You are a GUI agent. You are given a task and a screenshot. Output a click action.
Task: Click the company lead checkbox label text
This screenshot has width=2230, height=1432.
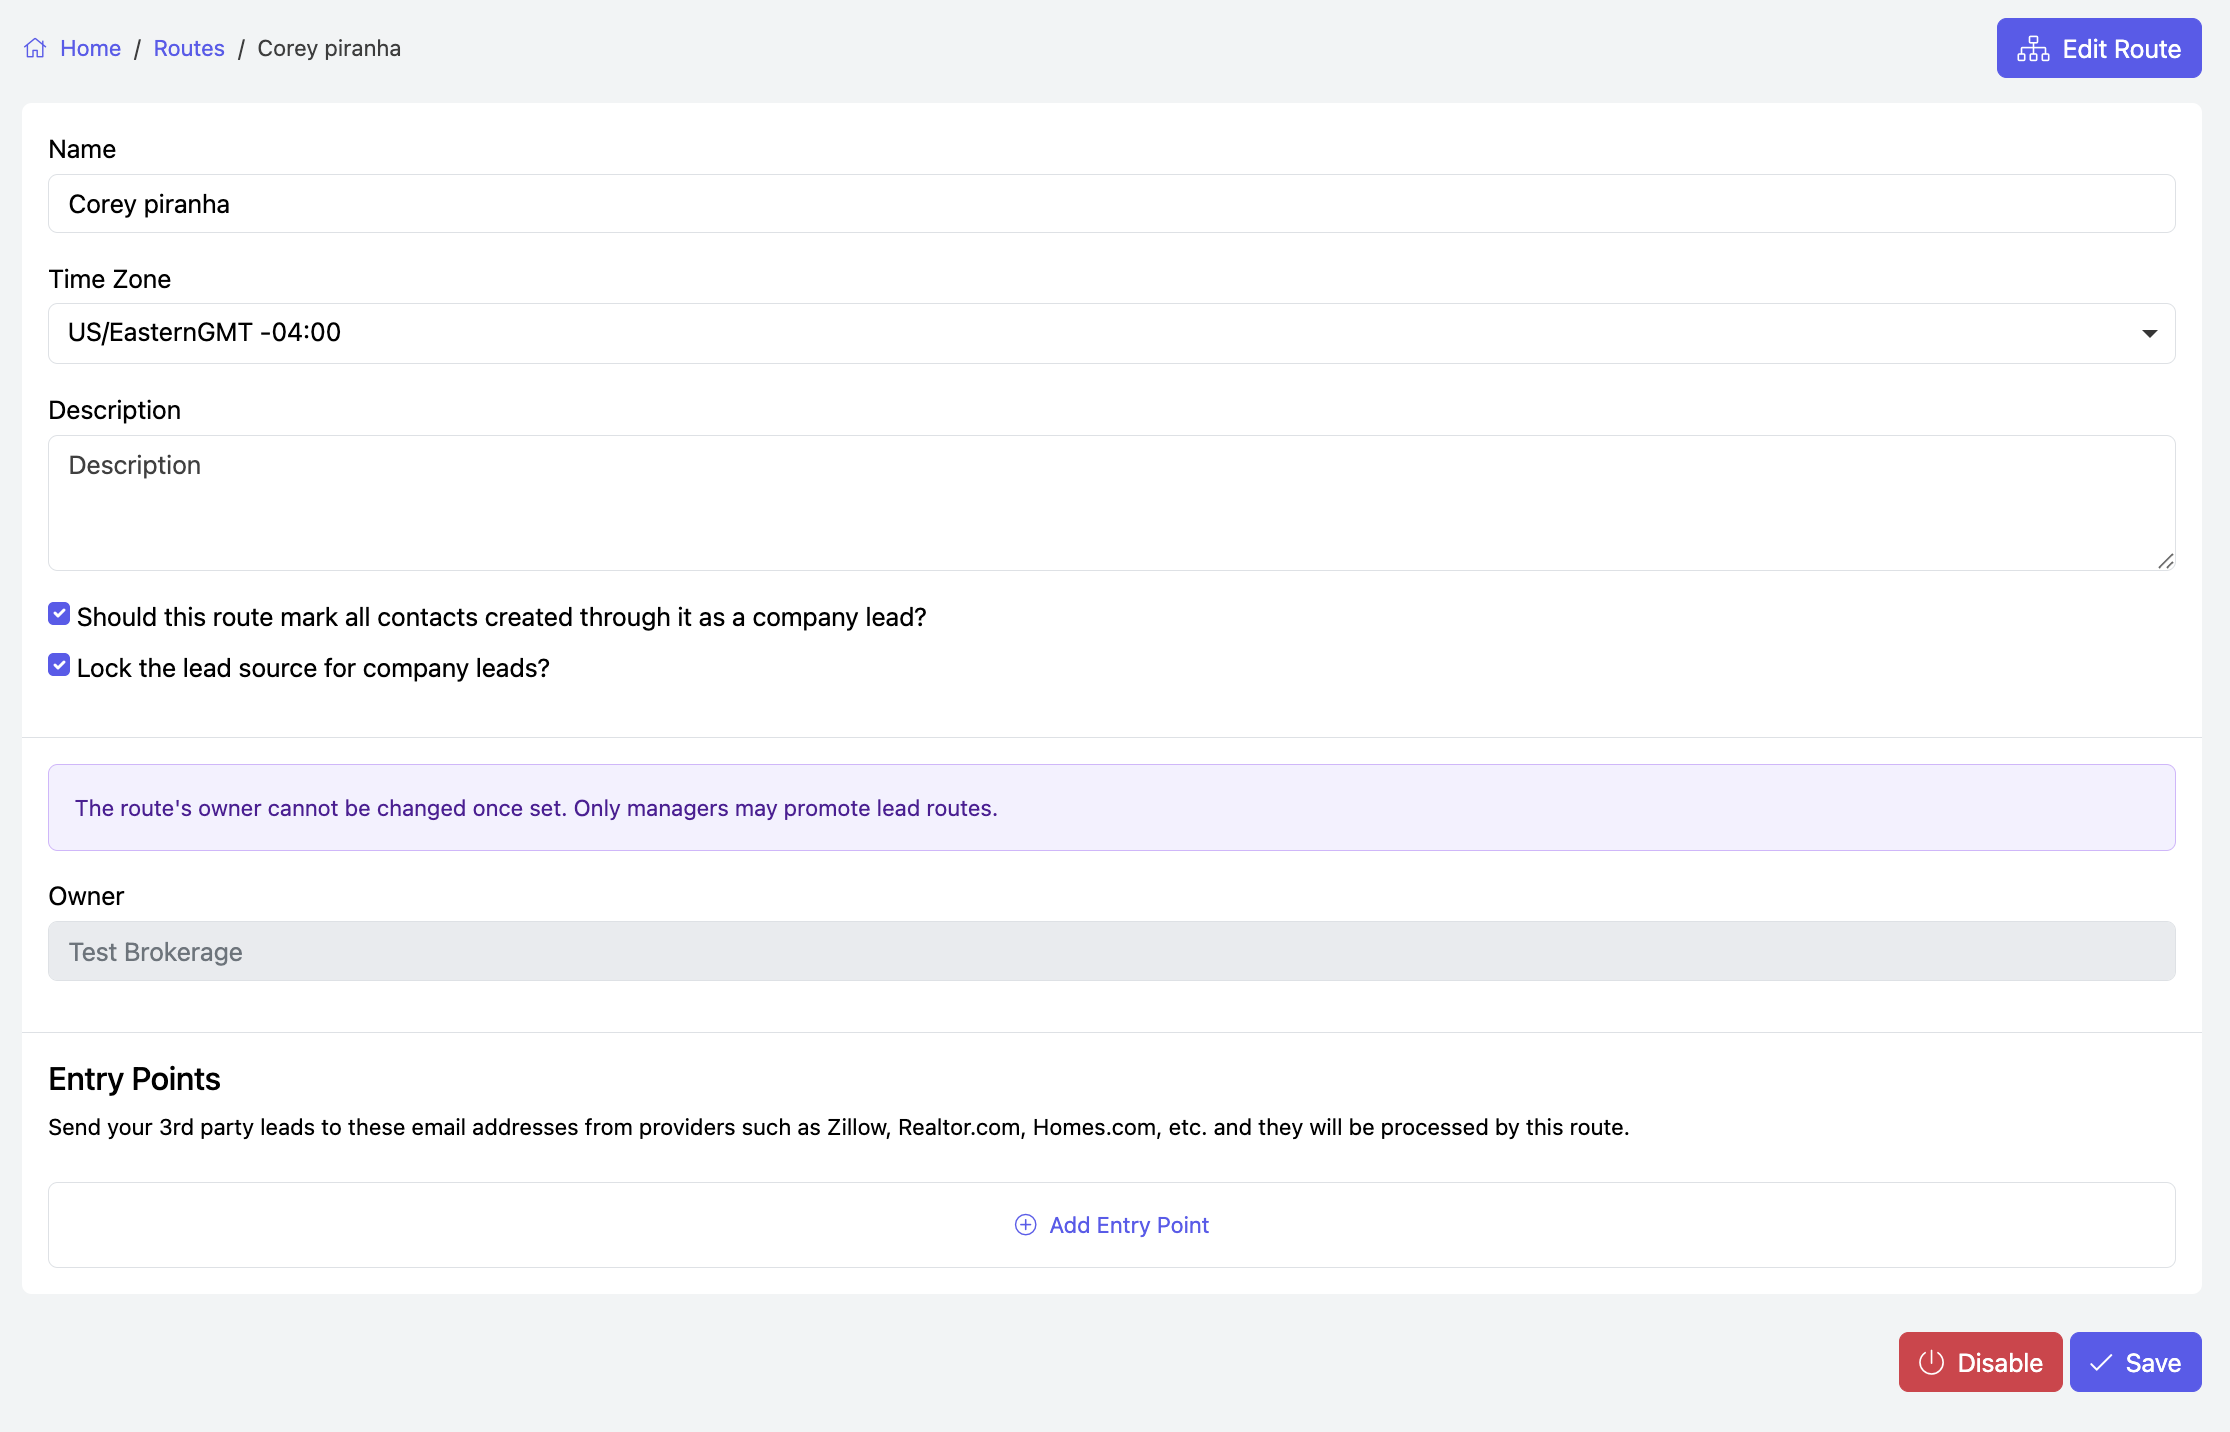pos(501,617)
